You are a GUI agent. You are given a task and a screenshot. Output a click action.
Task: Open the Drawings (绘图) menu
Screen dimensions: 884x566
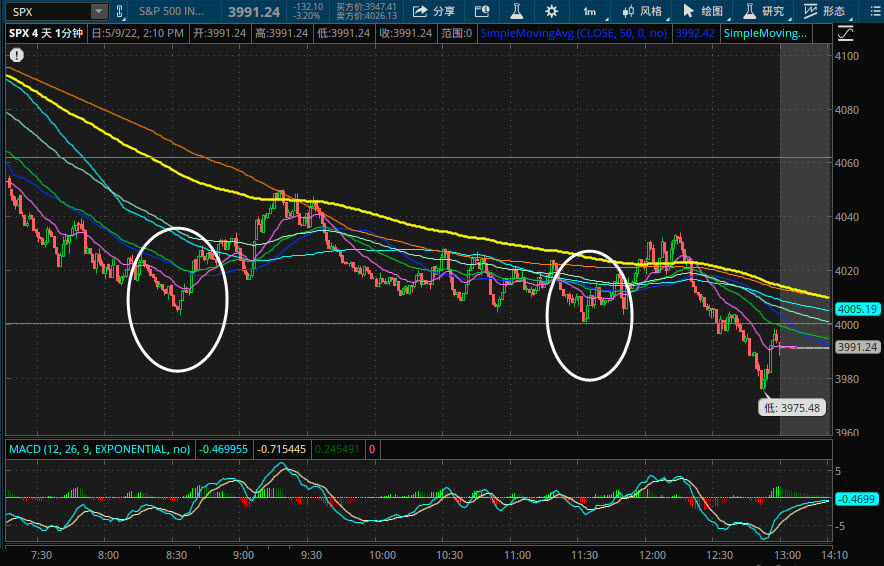click(703, 11)
